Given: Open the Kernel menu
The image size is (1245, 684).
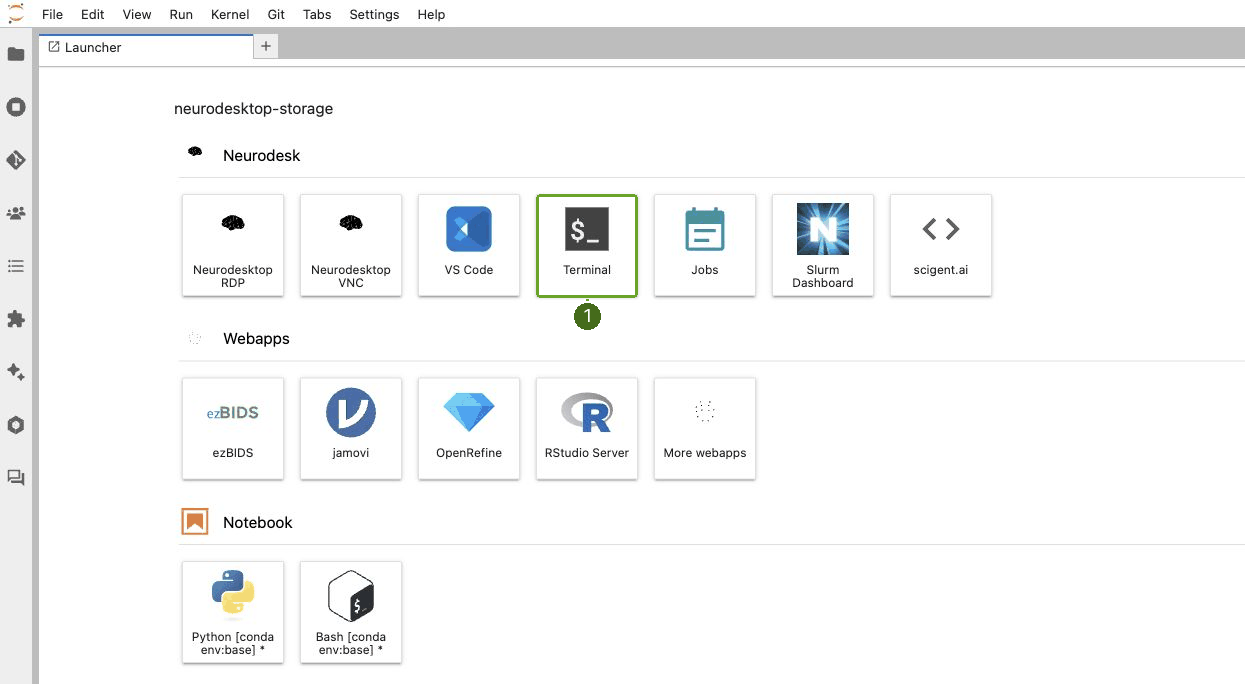Looking at the screenshot, I should coord(231,14).
